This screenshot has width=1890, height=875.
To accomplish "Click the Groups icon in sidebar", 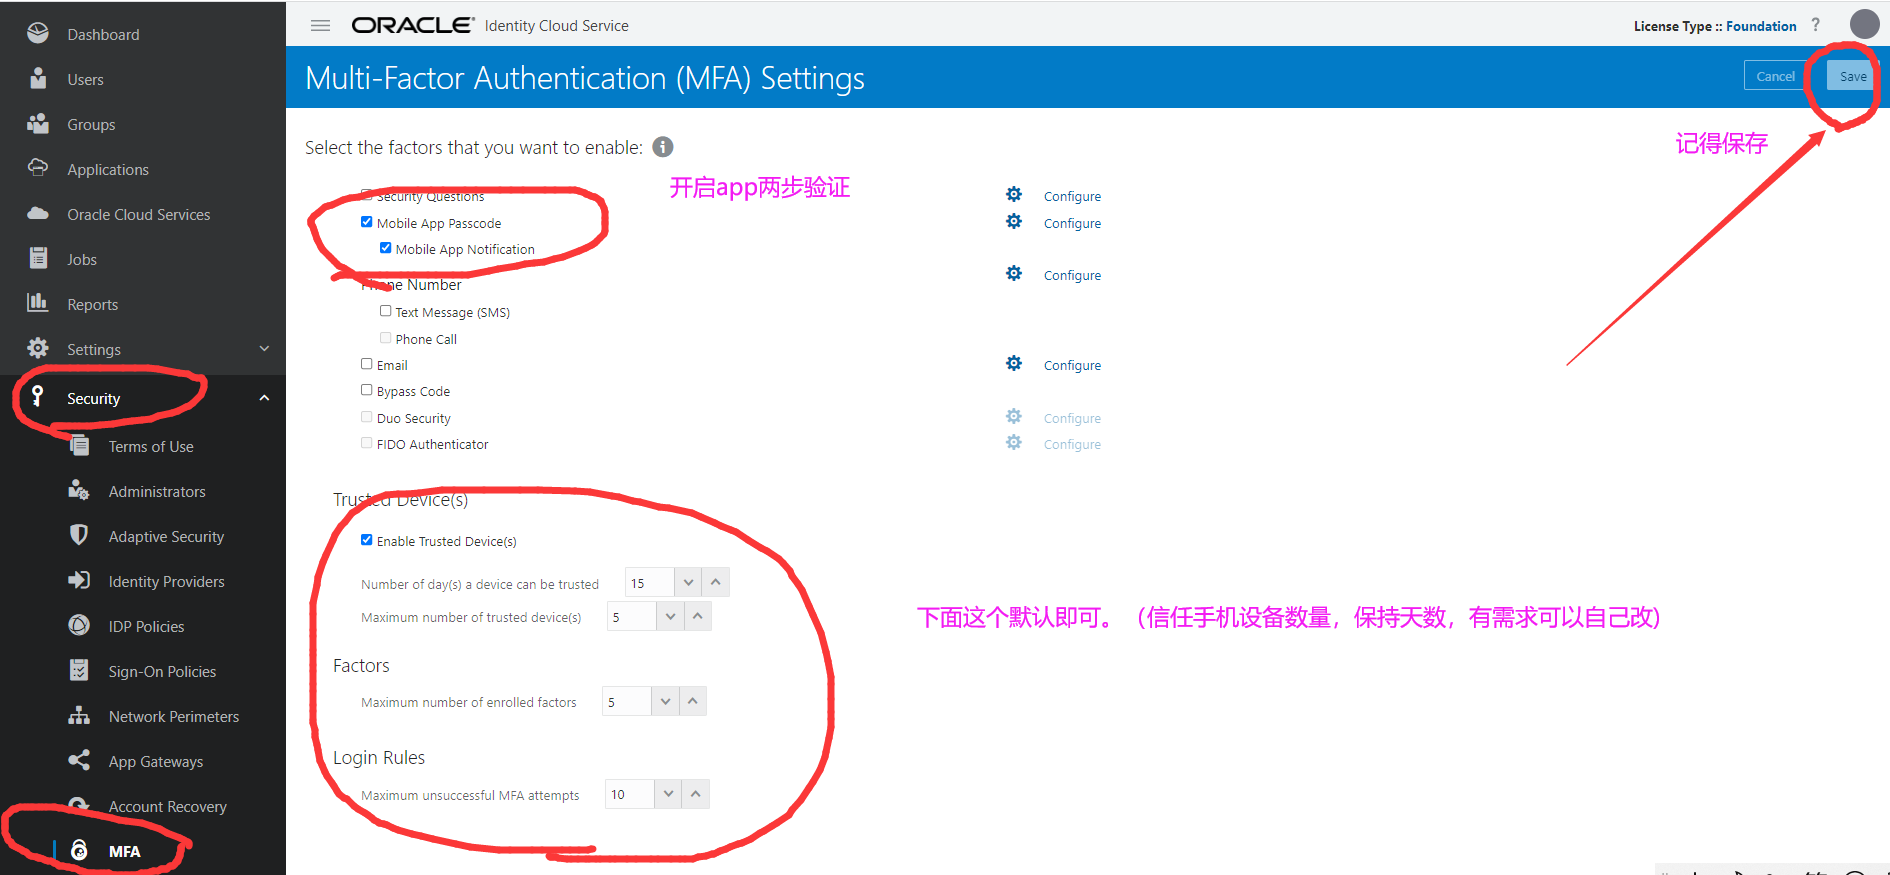I will (x=38, y=123).
